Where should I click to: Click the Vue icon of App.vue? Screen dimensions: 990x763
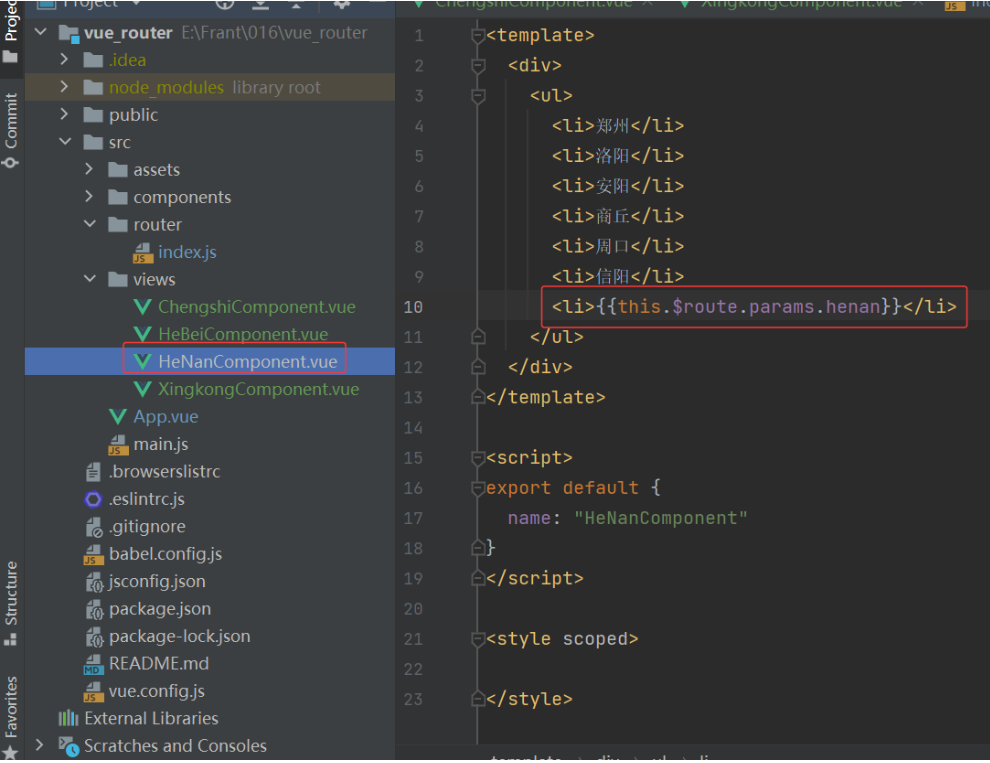tap(117, 417)
